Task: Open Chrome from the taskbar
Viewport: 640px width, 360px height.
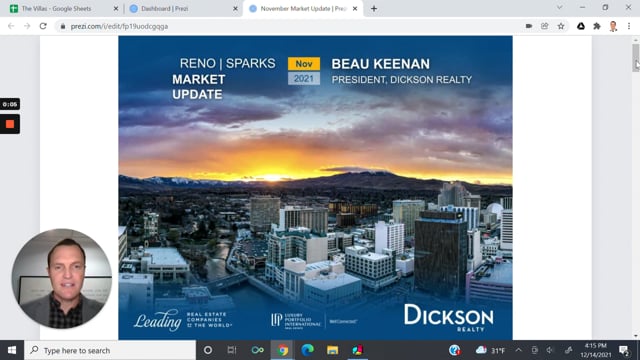Action: [x=282, y=350]
